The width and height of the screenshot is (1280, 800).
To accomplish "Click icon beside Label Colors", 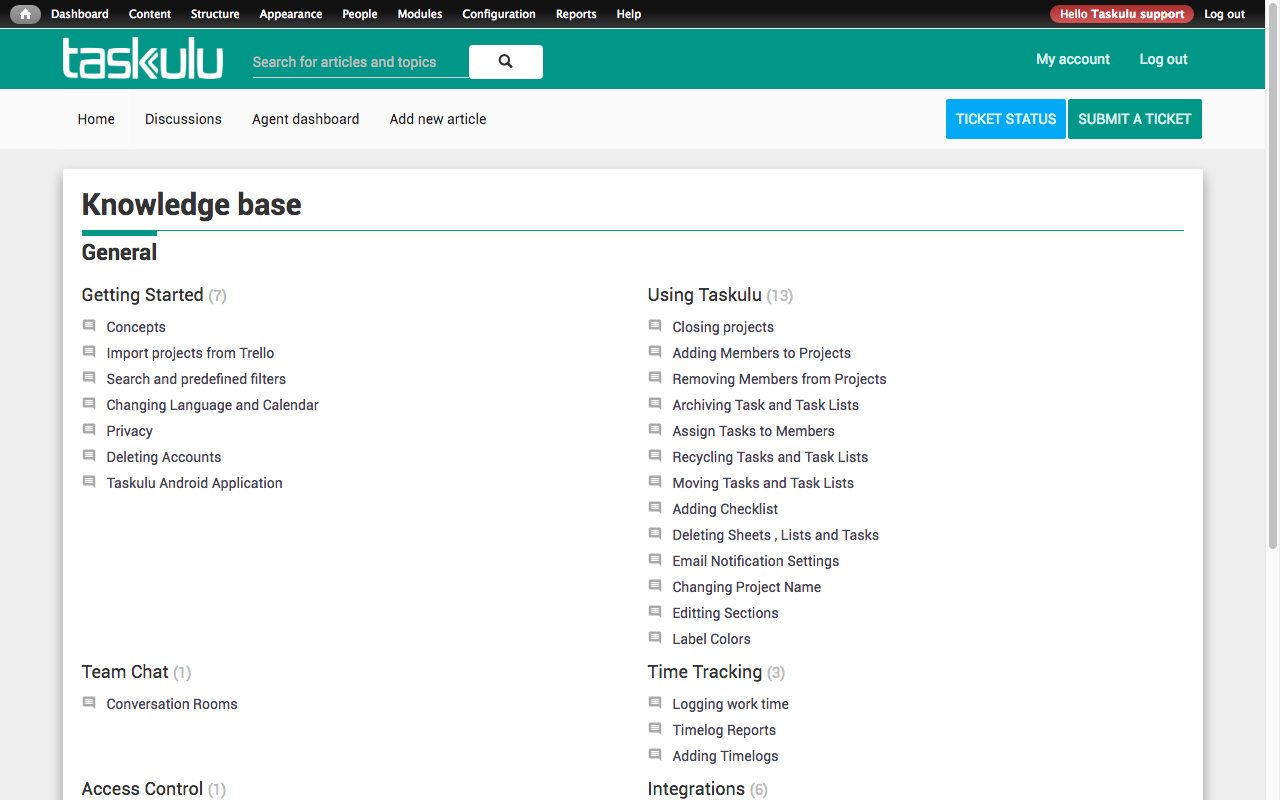I will click(x=655, y=638).
